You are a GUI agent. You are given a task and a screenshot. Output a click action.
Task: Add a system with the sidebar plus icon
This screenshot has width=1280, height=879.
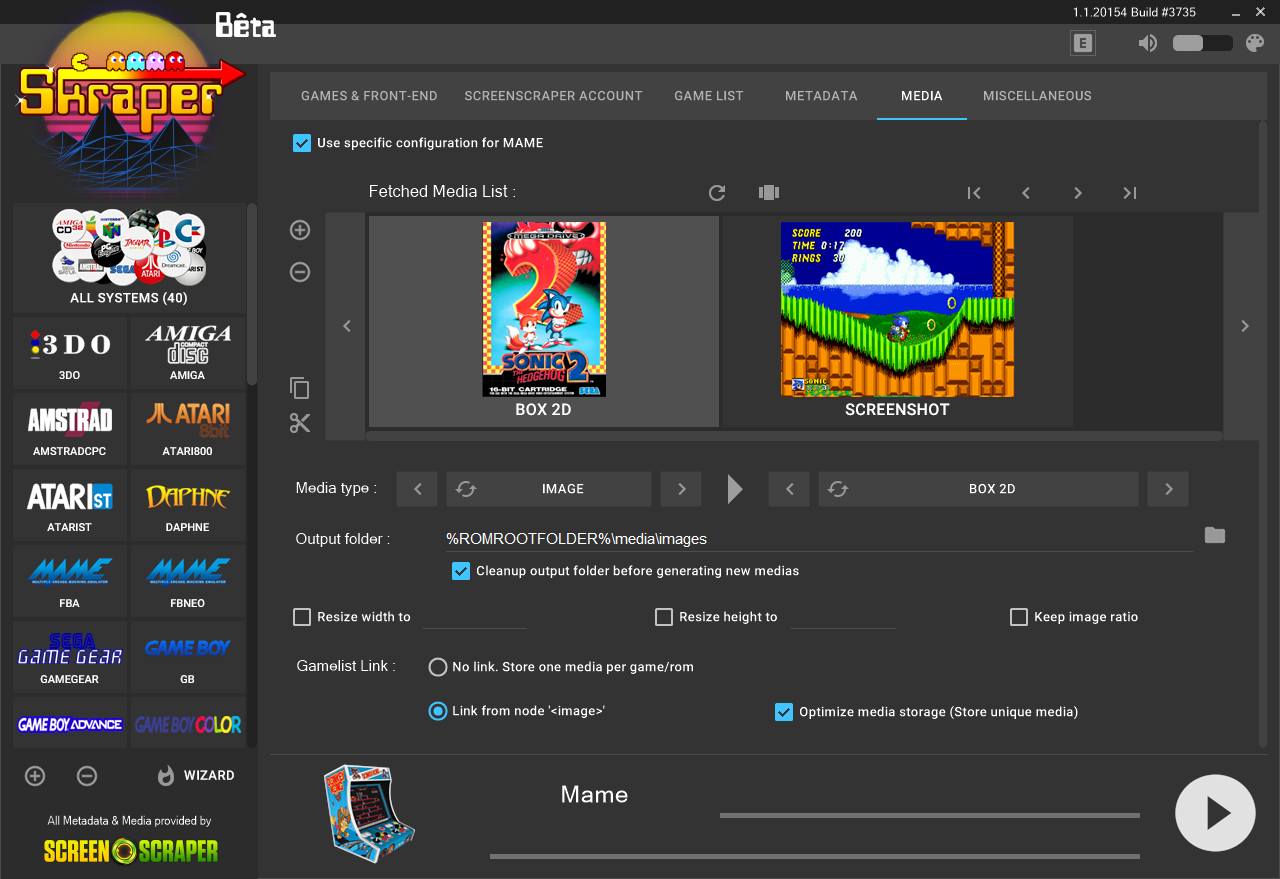coord(35,776)
